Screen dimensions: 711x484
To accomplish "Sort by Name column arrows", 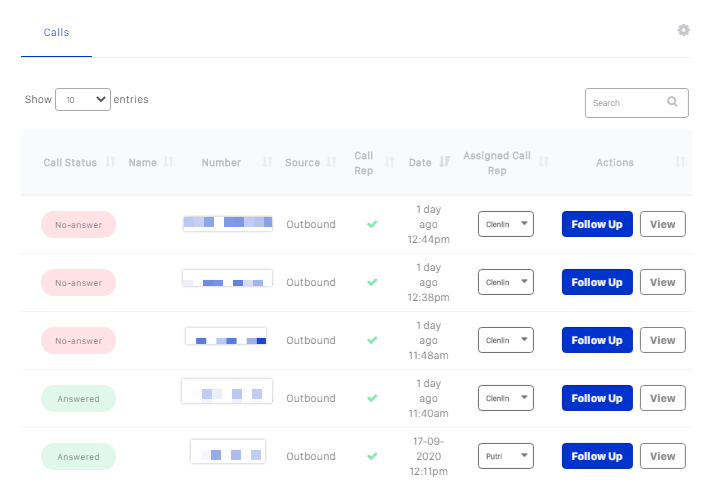I will pos(169,162).
